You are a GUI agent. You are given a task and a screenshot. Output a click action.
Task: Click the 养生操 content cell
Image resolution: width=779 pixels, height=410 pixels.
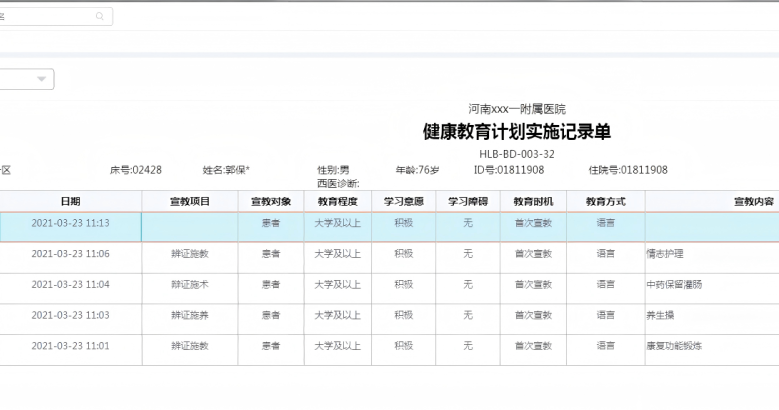point(660,315)
